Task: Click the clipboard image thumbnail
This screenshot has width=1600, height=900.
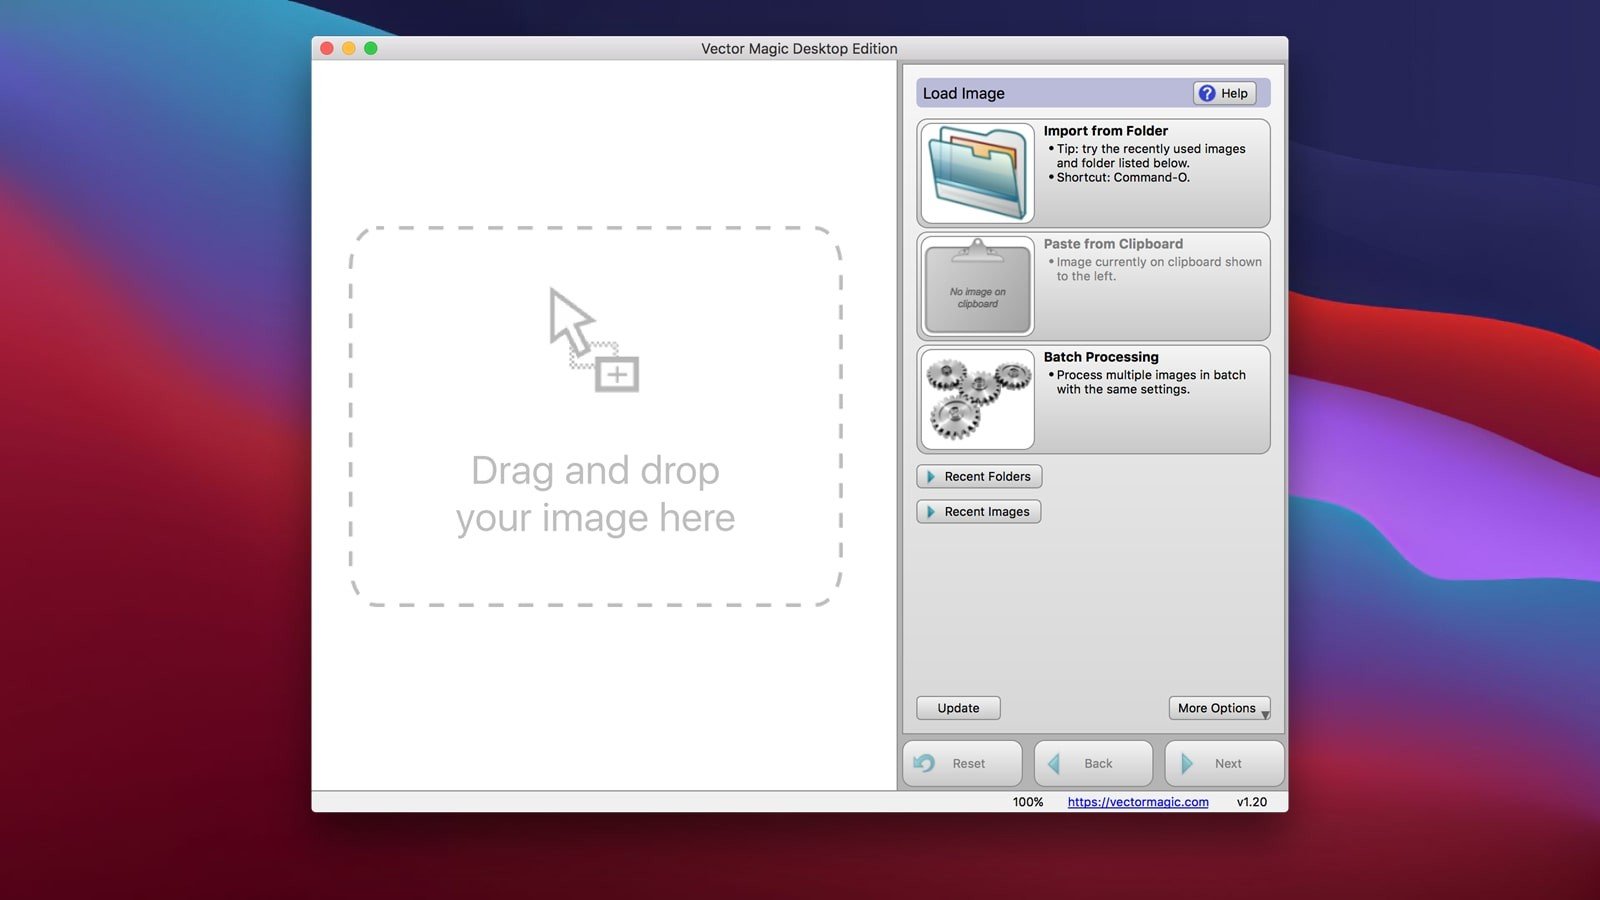Action: point(977,287)
